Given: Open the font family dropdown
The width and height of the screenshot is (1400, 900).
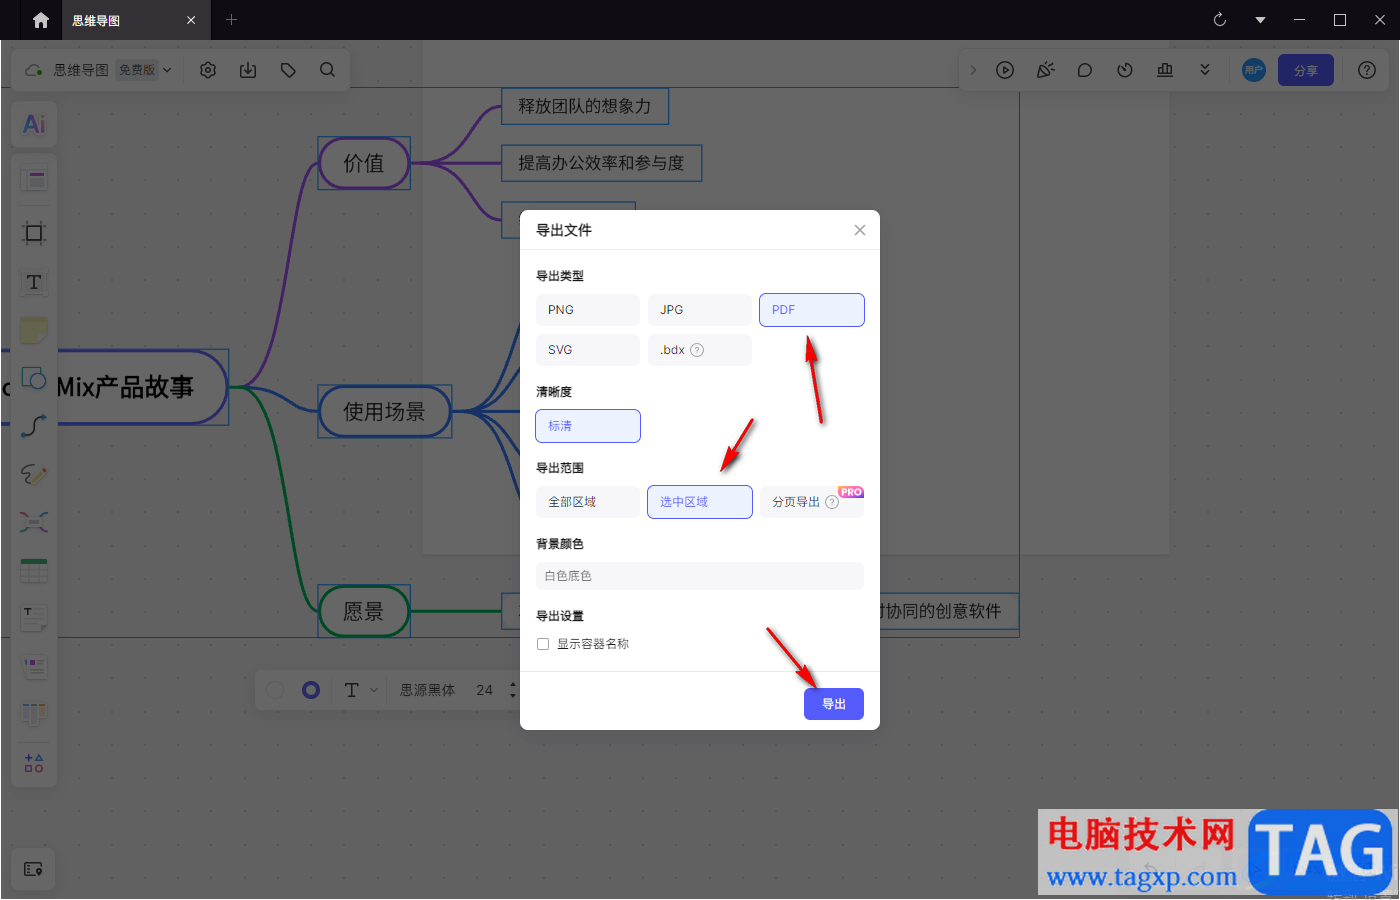Looking at the screenshot, I should (427, 690).
